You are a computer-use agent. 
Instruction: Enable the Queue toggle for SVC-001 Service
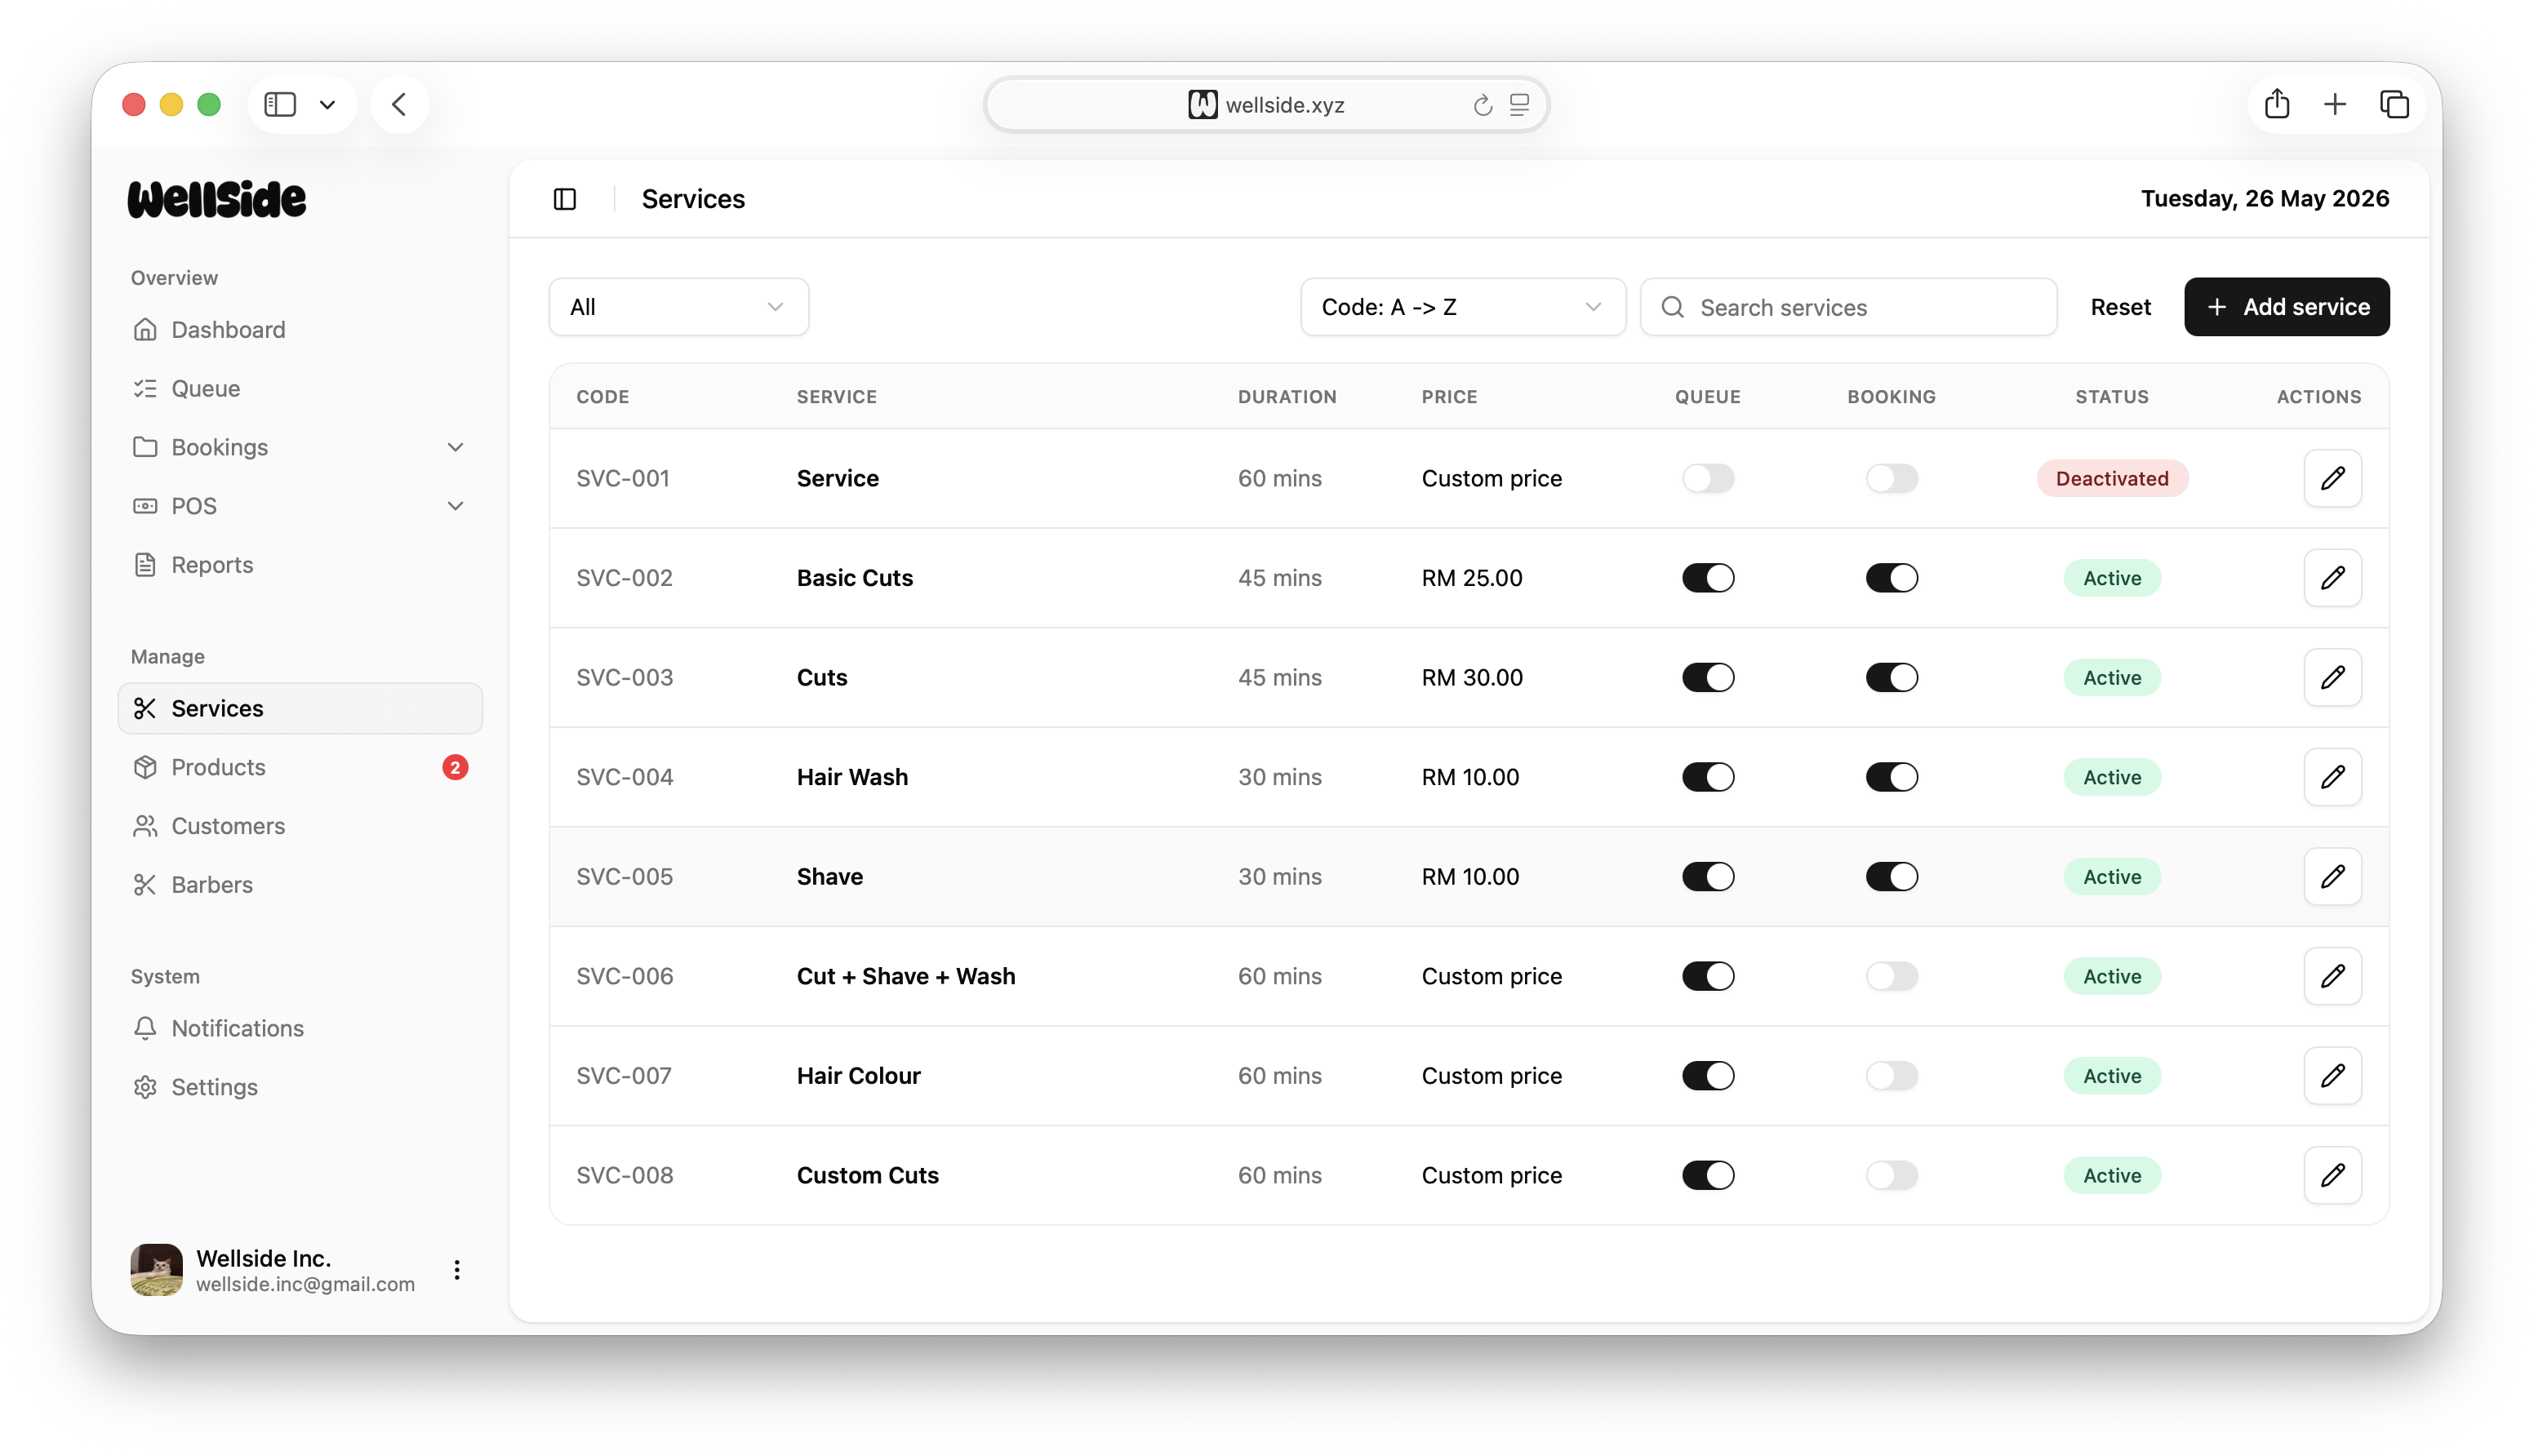point(1707,478)
